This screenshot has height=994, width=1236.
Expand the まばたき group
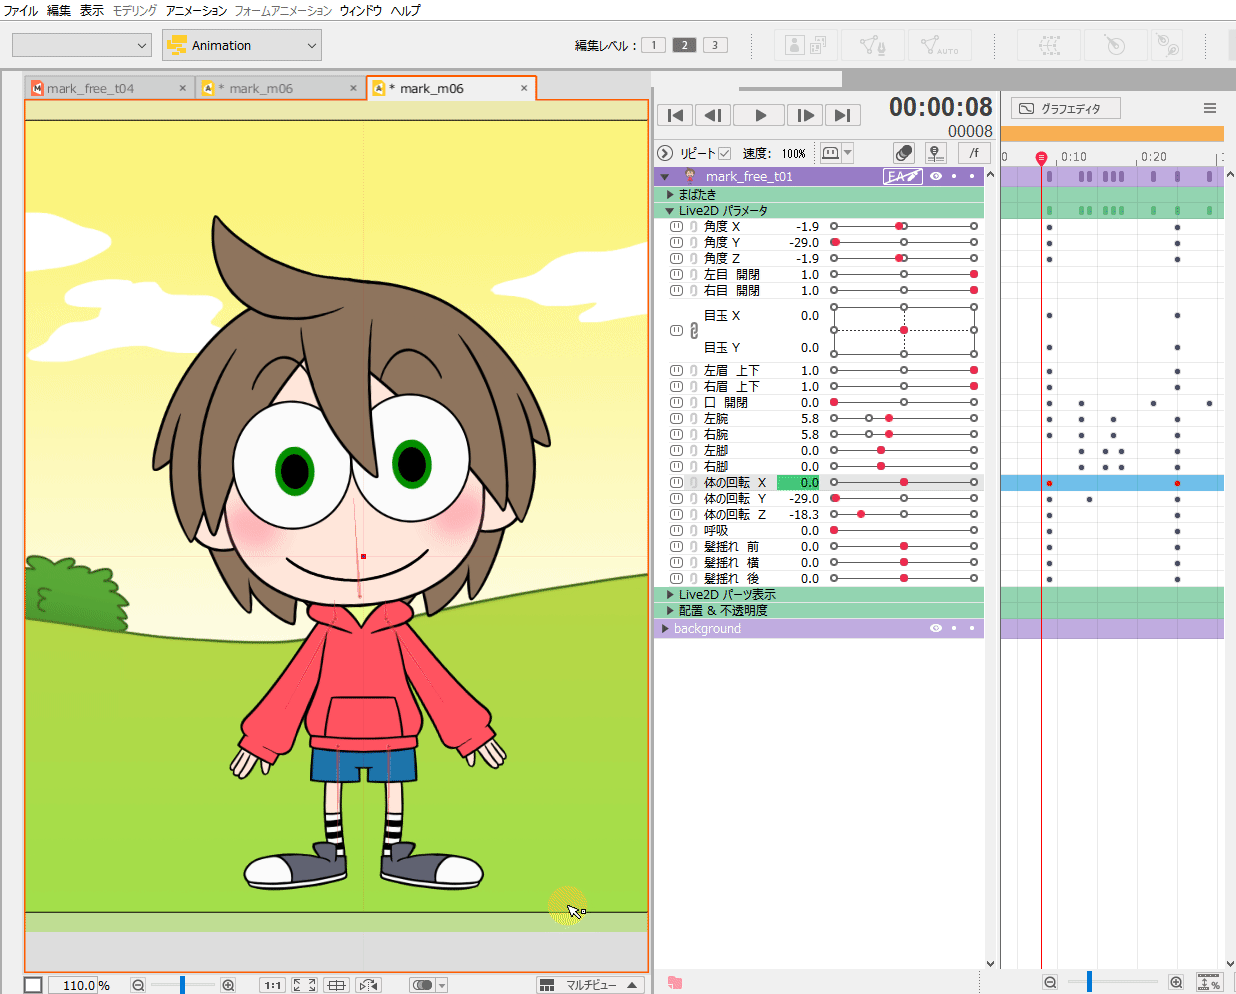pyautogui.click(x=670, y=195)
